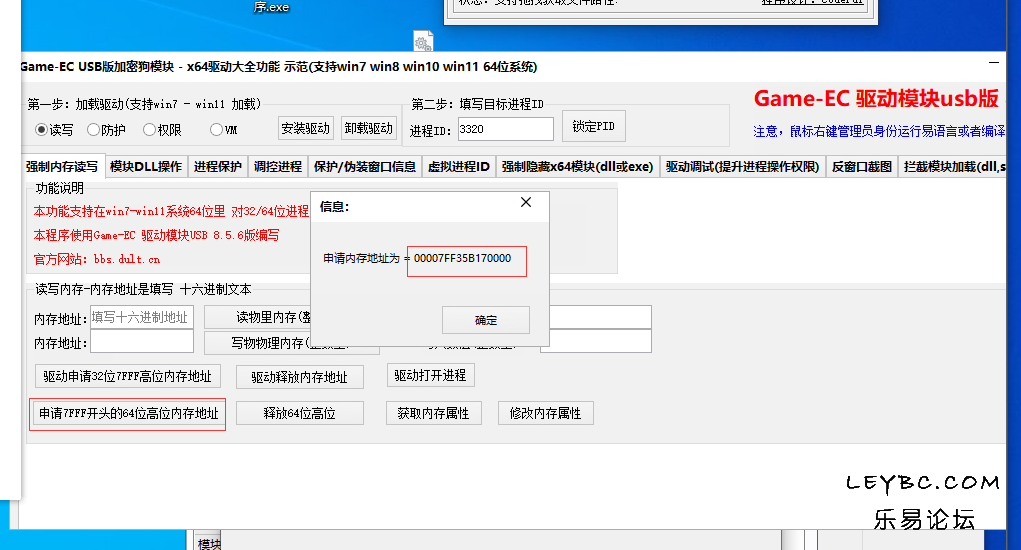1021x550 pixels.
Task: Click the 读物理内存 button
Action: pyautogui.click(x=258, y=318)
